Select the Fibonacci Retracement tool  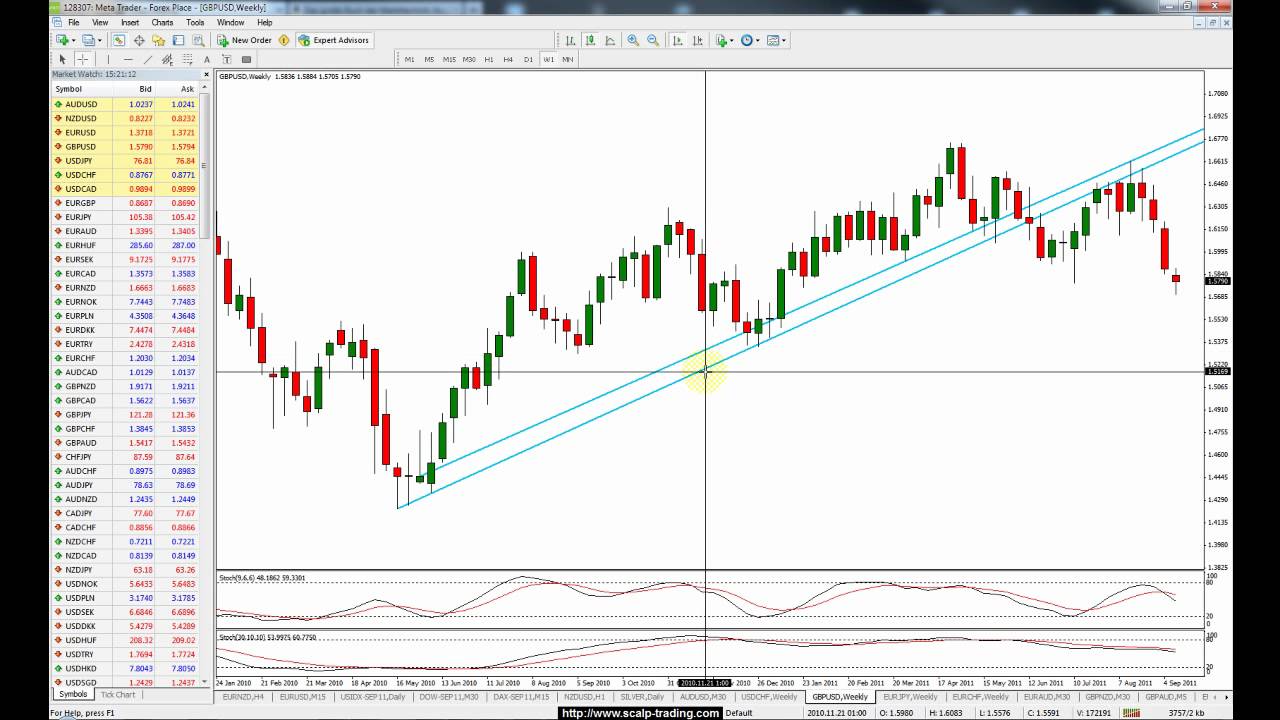(x=188, y=59)
